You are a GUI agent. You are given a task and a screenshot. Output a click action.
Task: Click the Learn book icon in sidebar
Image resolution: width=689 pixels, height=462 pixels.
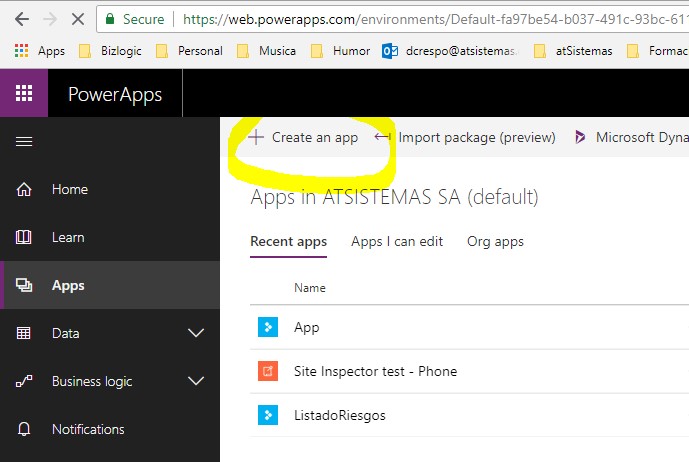coord(25,237)
